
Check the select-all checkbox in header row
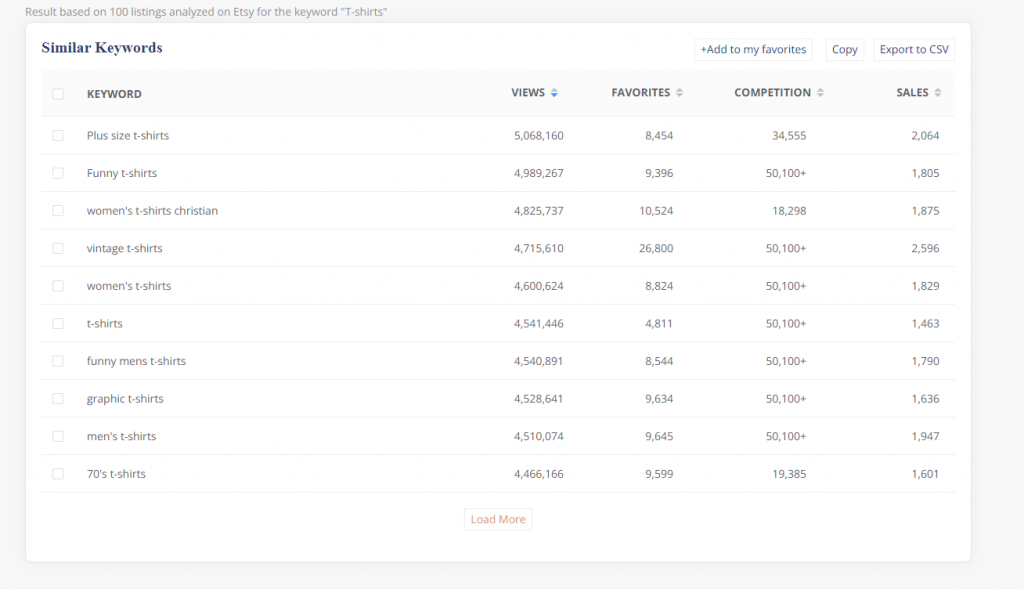pyautogui.click(x=58, y=94)
